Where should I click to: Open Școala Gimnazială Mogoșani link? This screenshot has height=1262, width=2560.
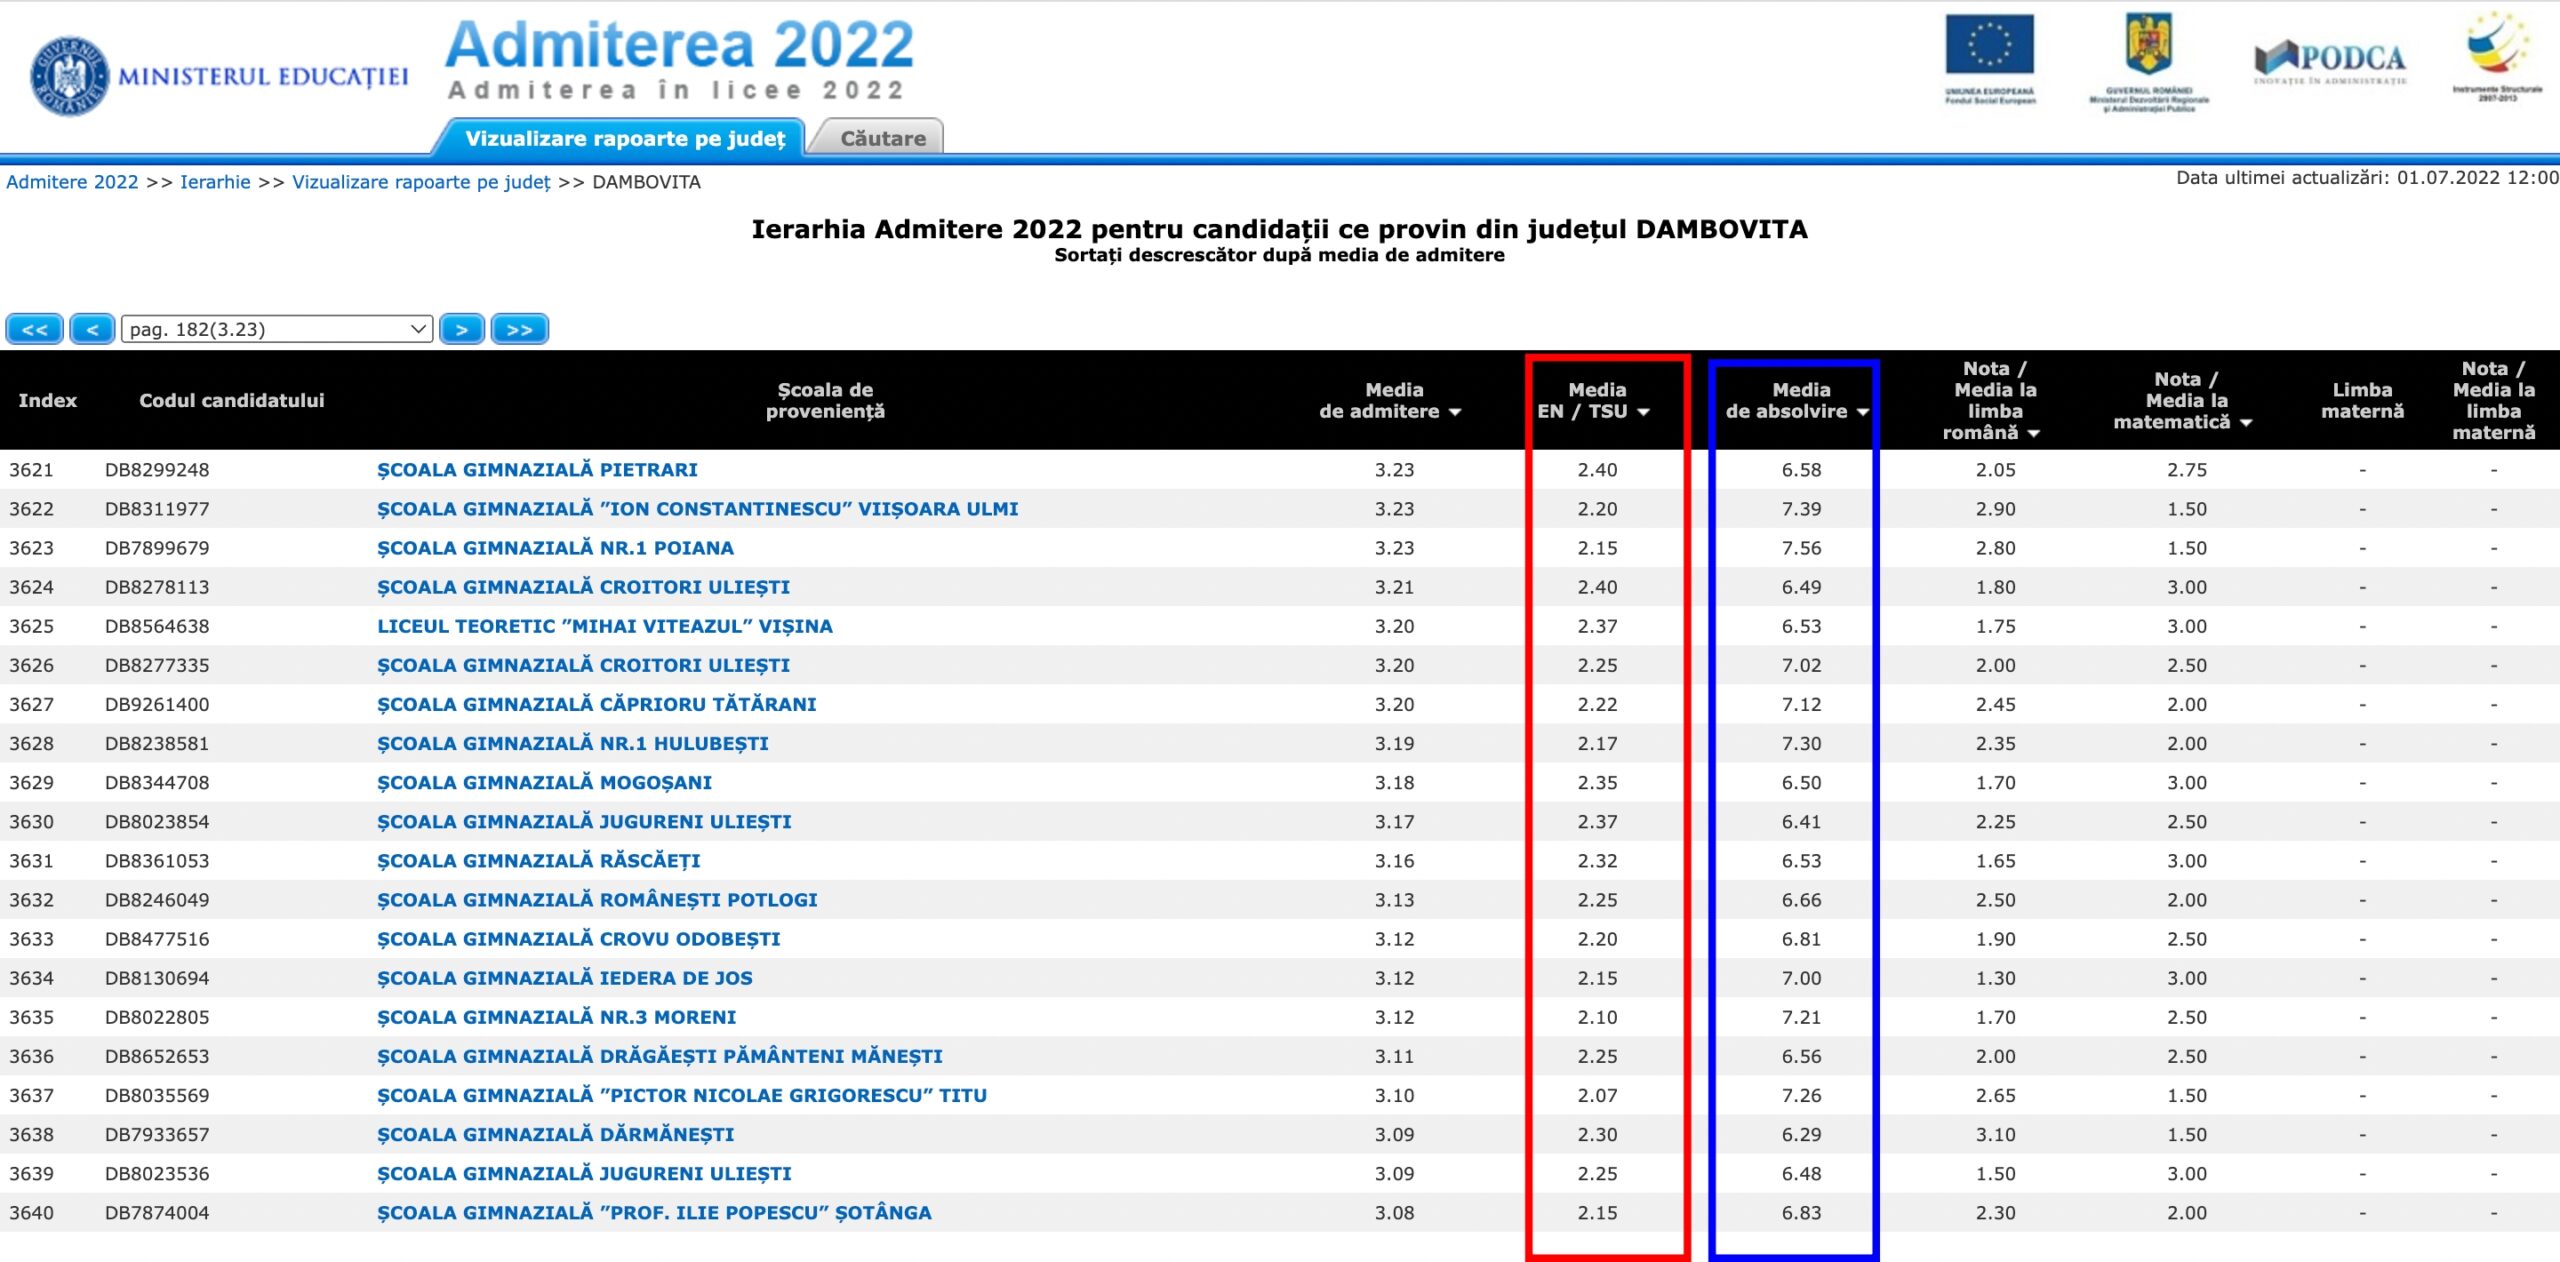point(544,782)
